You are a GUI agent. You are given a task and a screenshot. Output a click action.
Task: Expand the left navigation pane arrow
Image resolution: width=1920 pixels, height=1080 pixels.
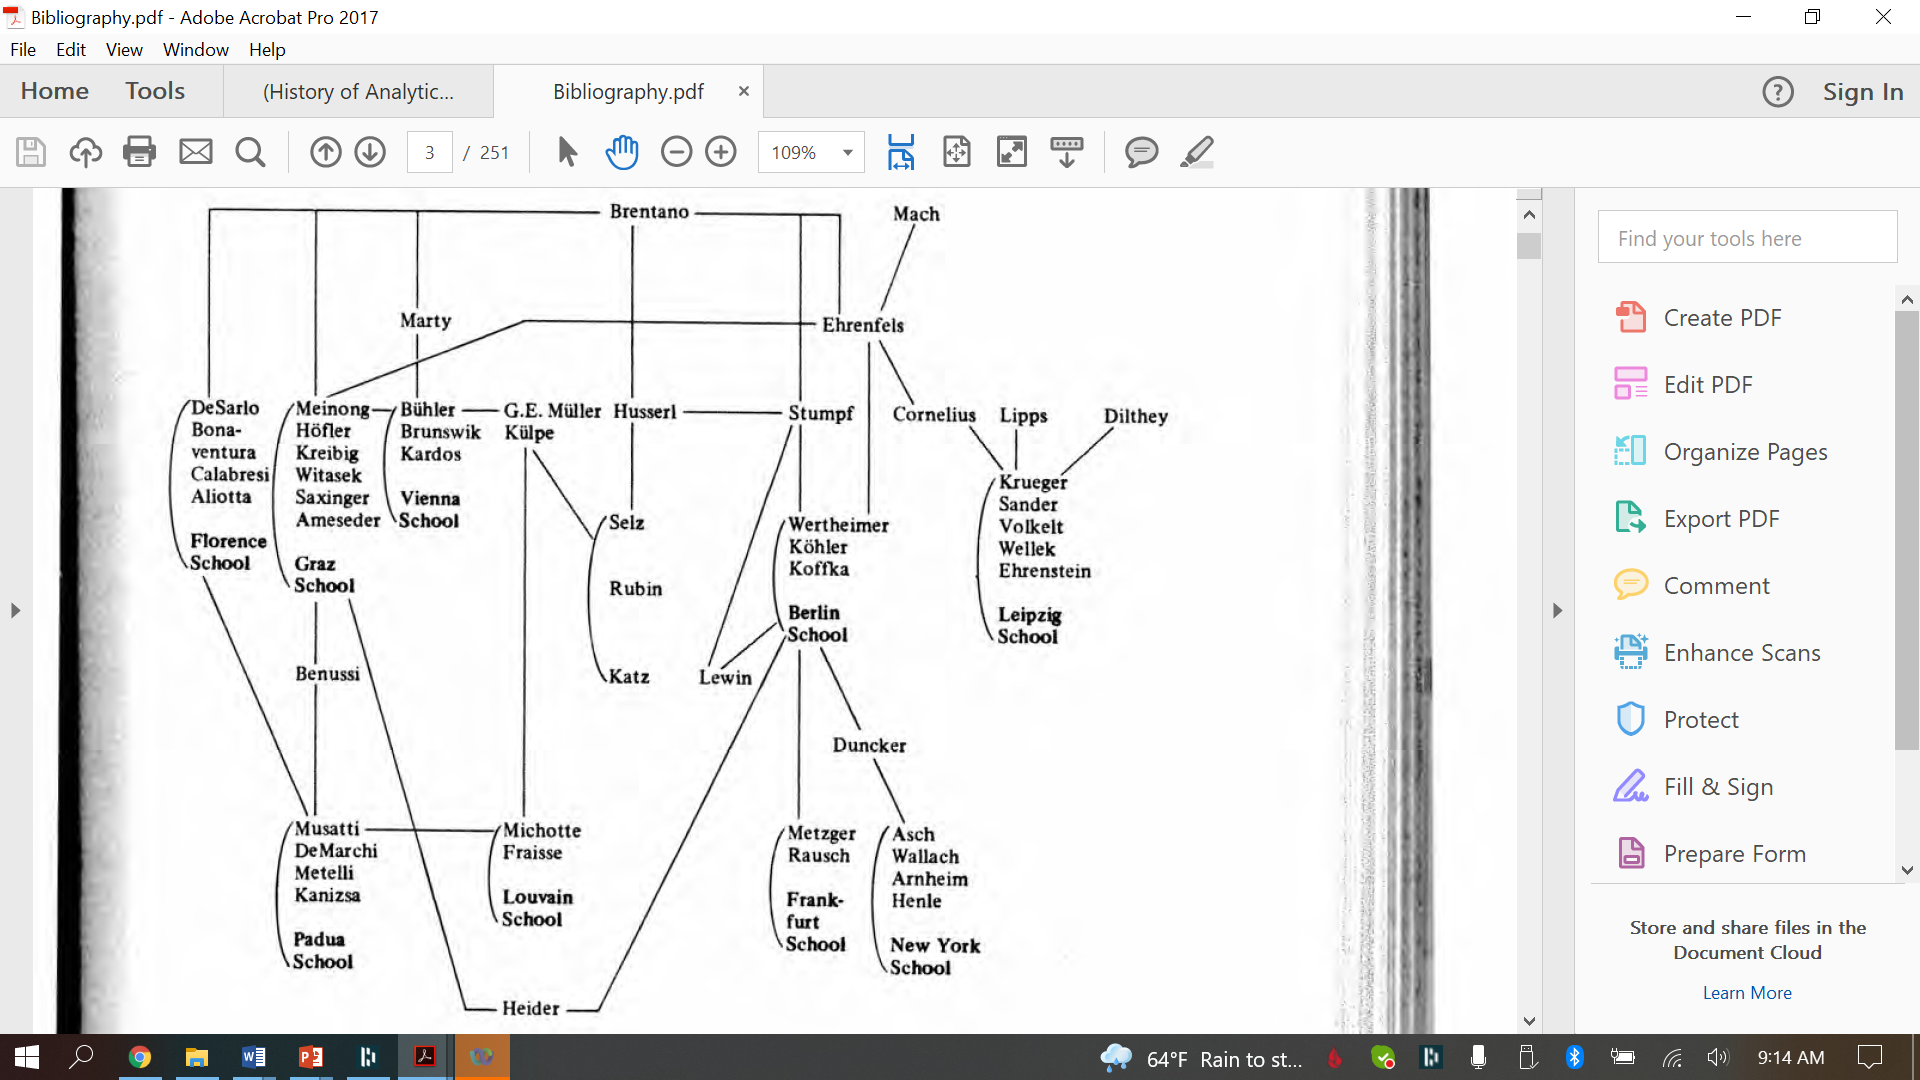pyautogui.click(x=15, y=610)
